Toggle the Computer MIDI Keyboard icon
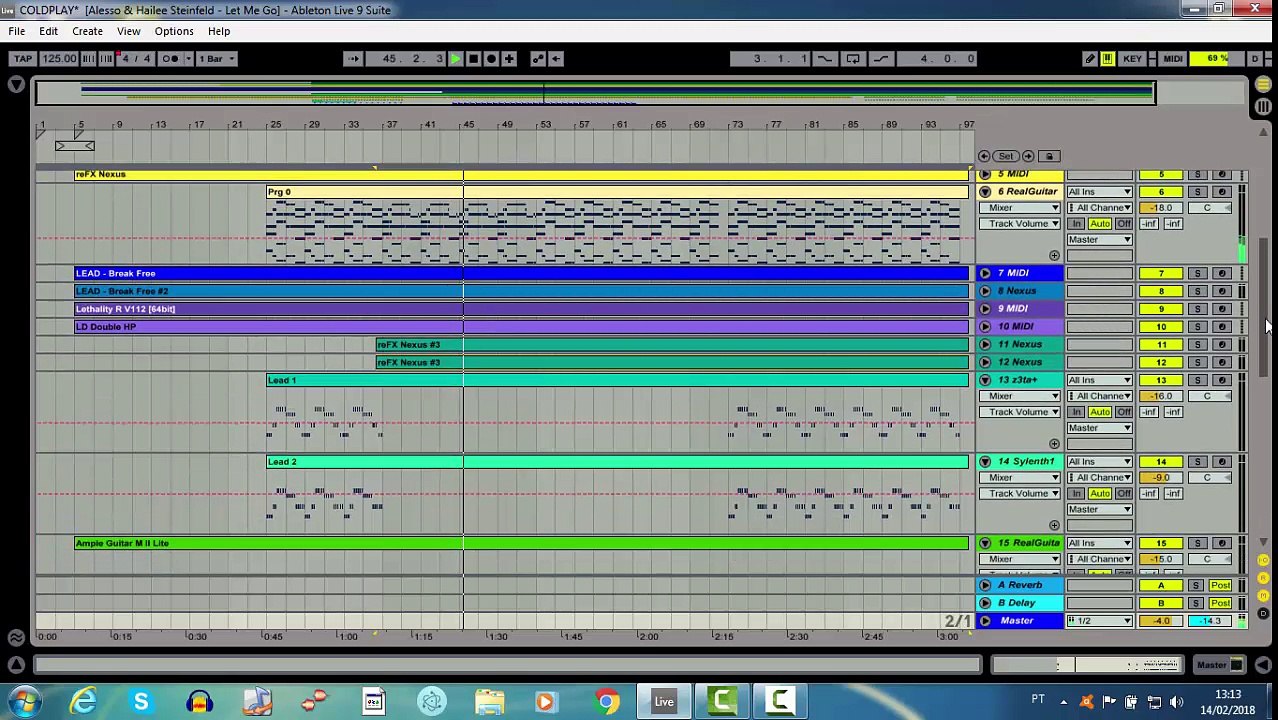1278x720 pixels. coord(1107,59)
